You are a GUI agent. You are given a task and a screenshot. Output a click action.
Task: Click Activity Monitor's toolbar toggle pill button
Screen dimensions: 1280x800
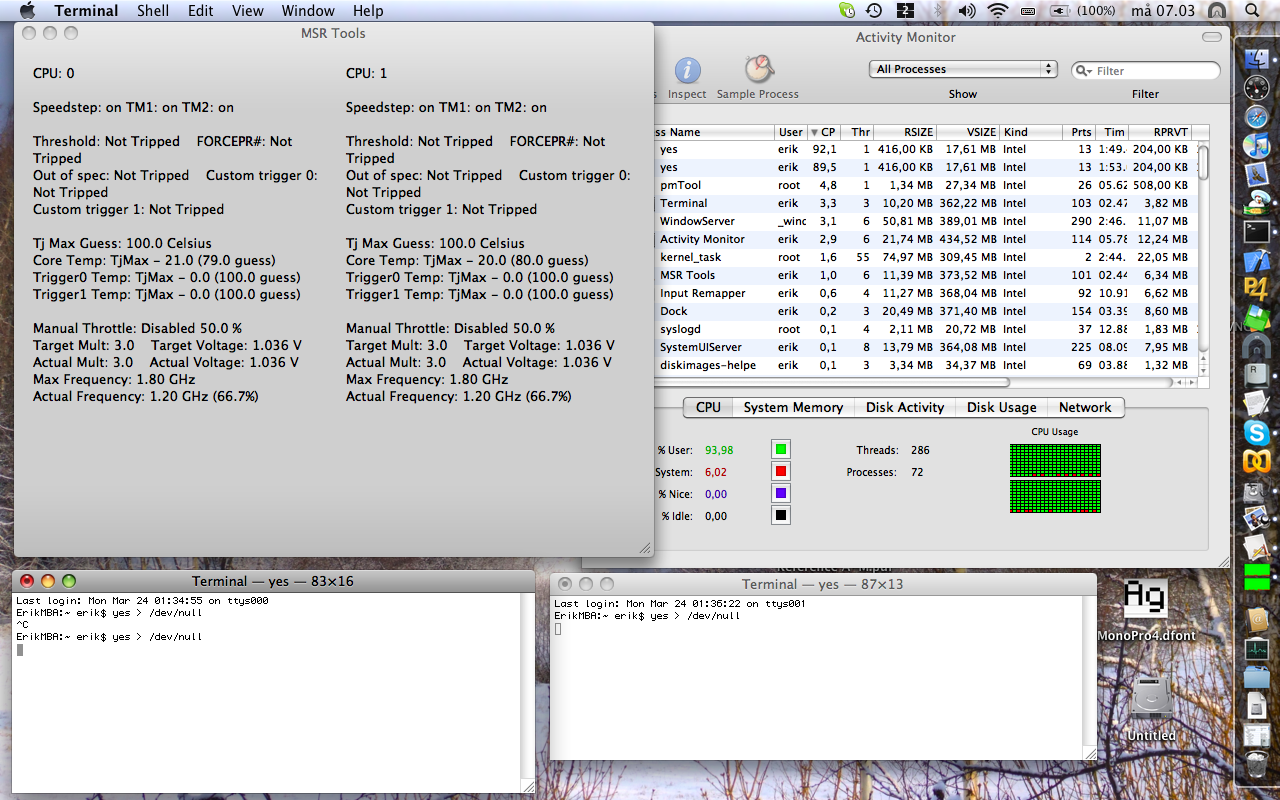(1212, 37)
